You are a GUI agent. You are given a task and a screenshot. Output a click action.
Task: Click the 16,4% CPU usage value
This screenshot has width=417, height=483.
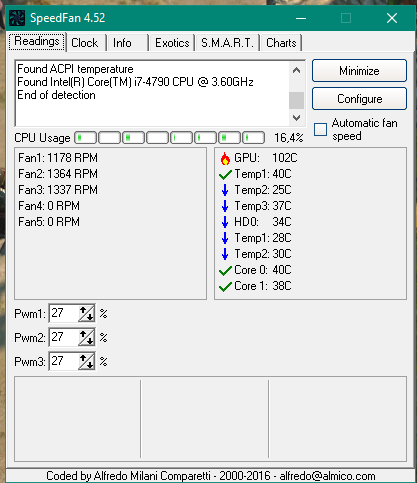tap(289, 138)
